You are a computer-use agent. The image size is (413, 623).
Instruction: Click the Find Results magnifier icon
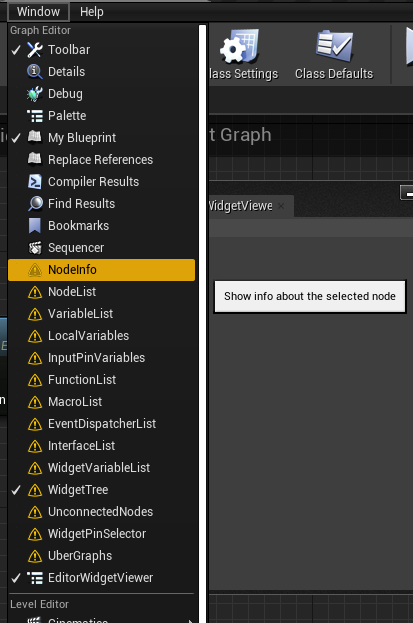click(x=35, y=203)
